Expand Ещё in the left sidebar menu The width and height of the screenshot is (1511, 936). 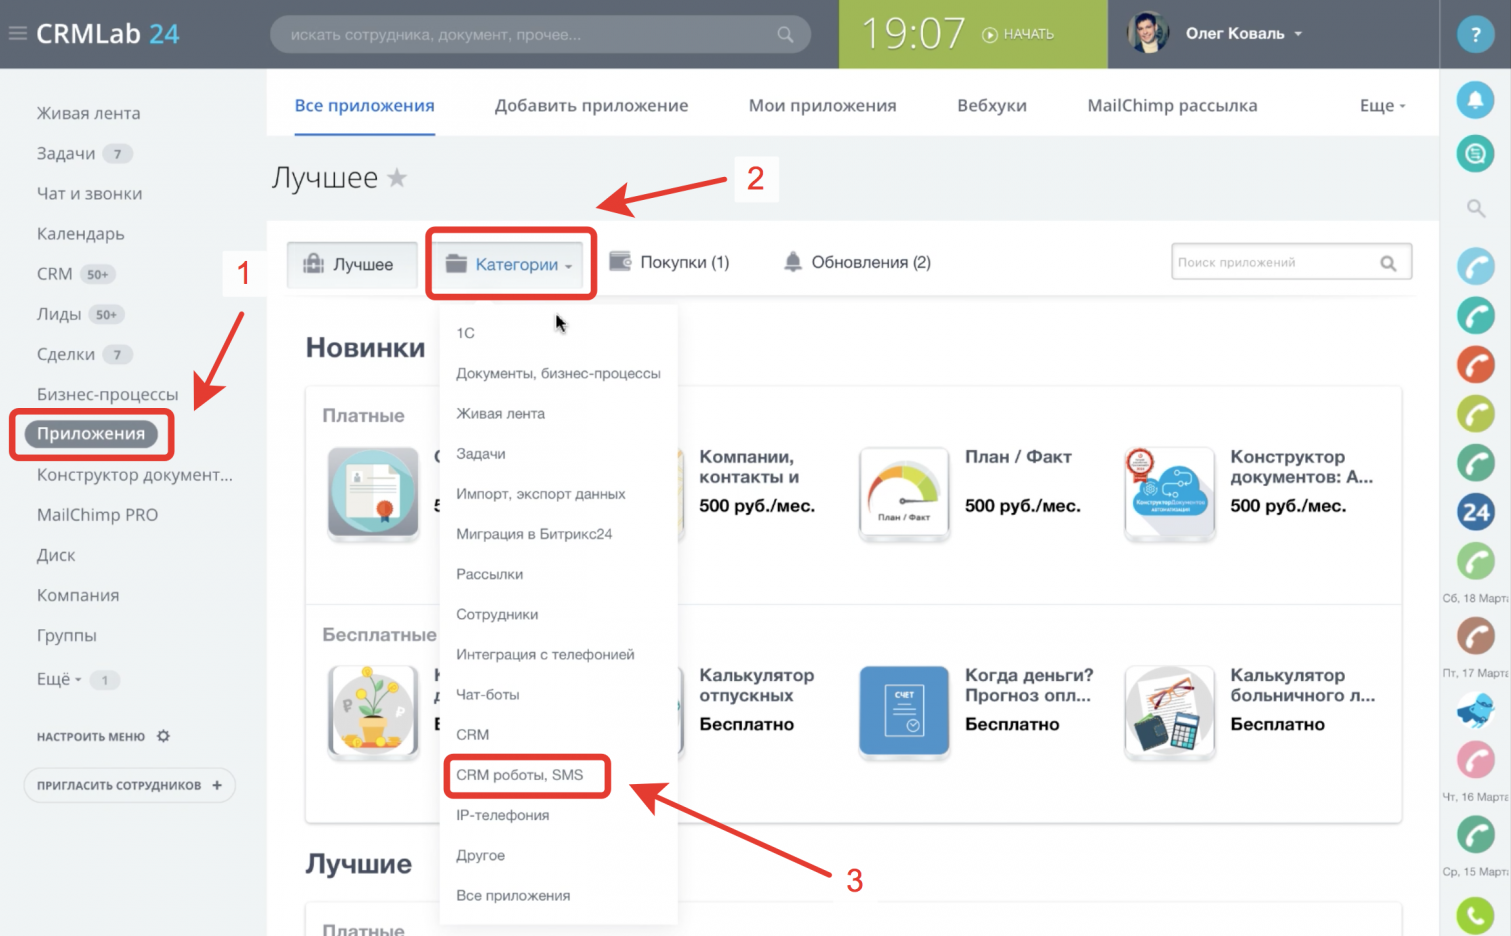coord(60,679)
